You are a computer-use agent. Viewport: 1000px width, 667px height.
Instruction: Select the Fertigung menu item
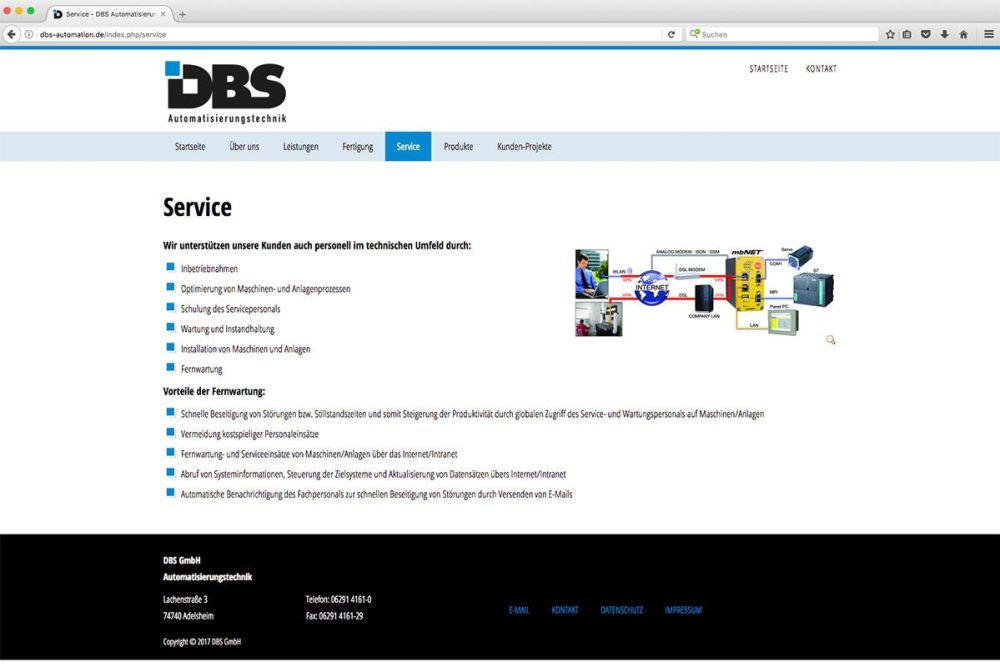[x=357, y=146]
